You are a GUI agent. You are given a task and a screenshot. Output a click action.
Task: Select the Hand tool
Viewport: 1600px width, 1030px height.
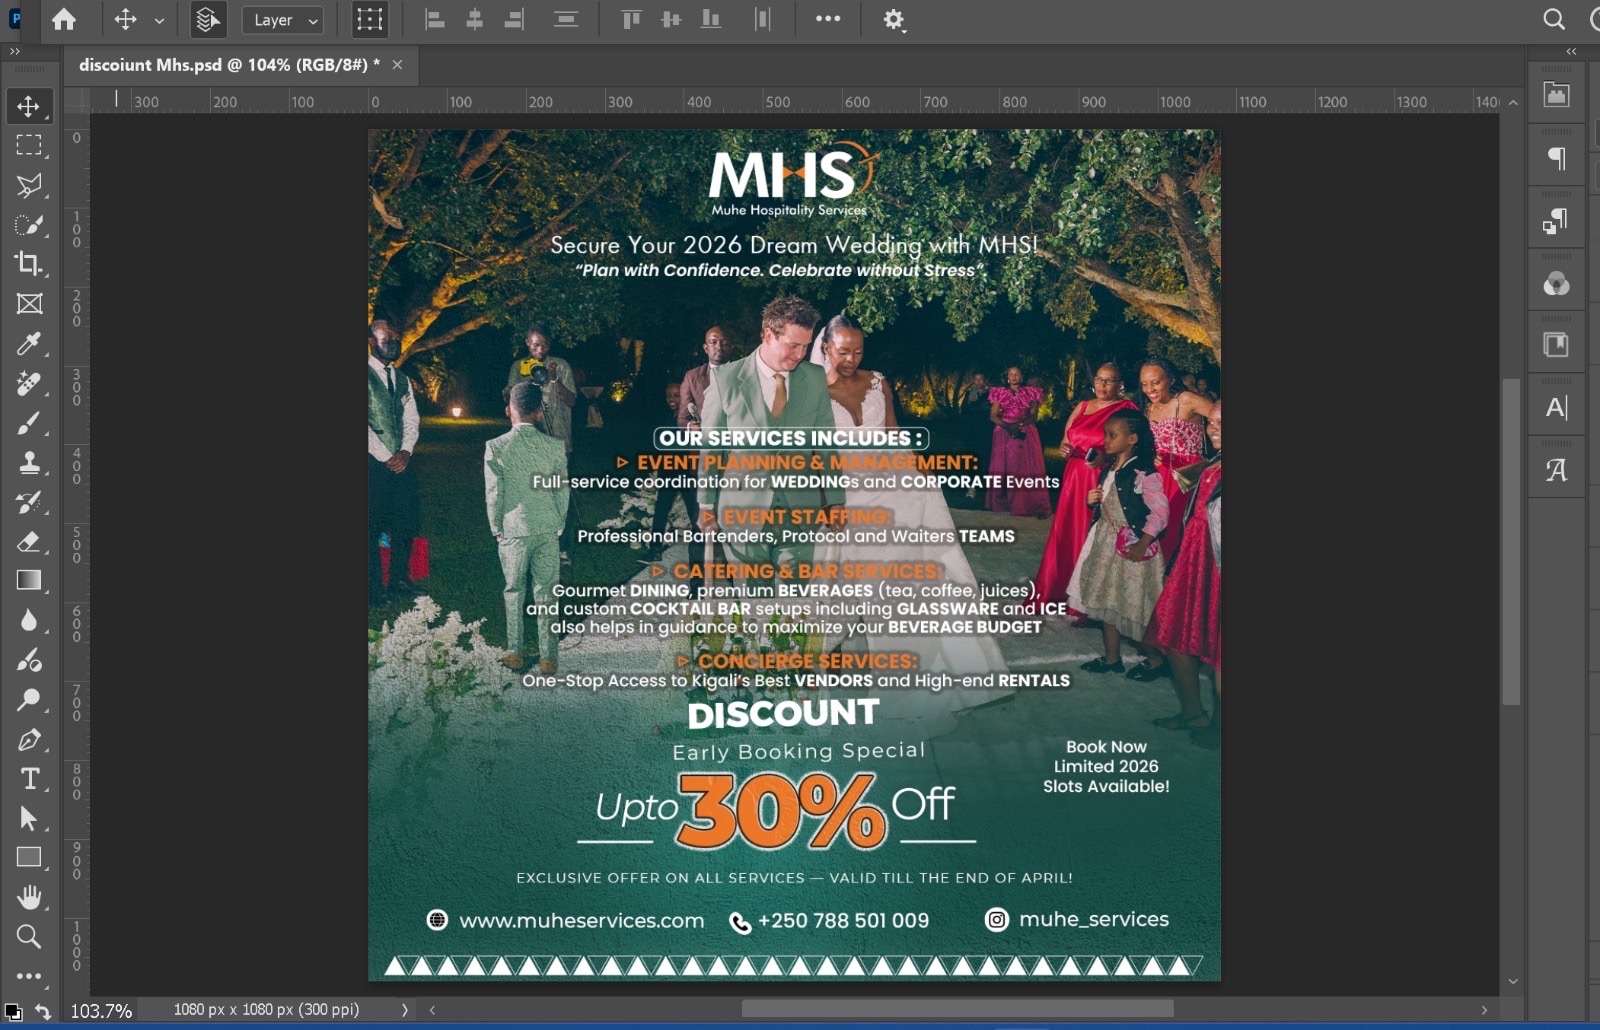pyautogui.click(x=29, y=897)
